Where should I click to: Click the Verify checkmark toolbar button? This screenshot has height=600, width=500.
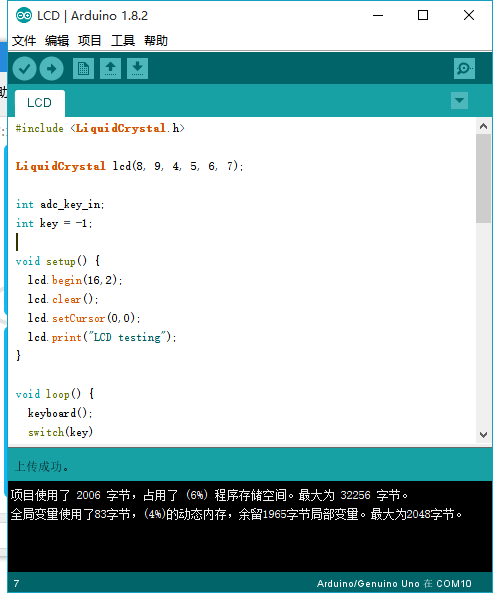pyautogui.click(x=24, y=69)
